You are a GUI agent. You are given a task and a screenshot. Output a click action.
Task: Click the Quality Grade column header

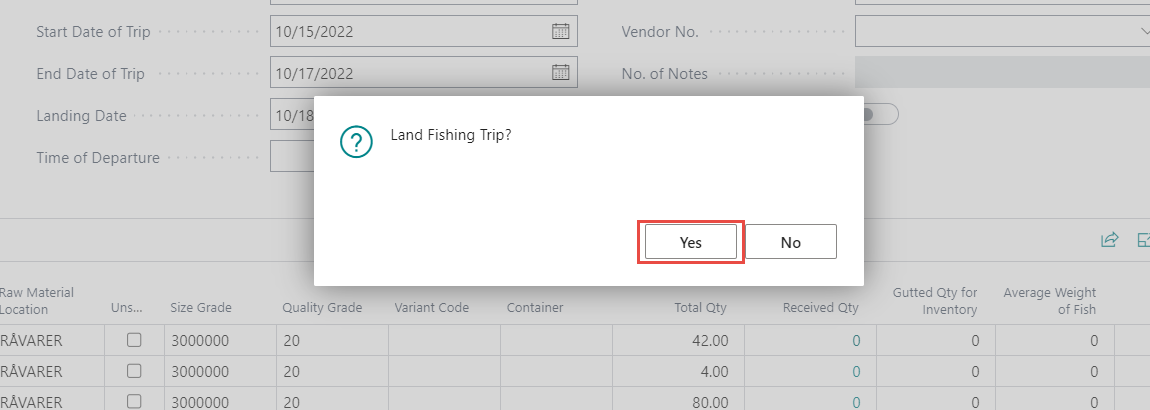322,308
